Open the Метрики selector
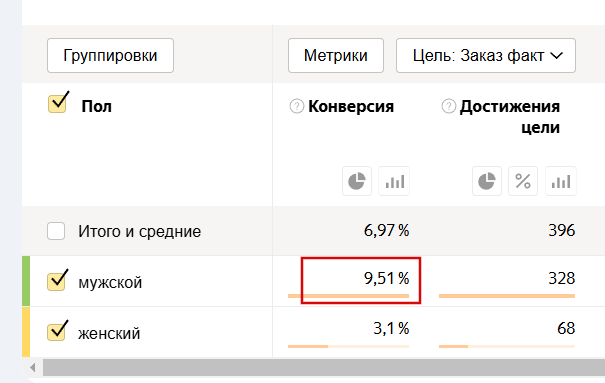This screenshot has height=383, width=605. tap(336, 56)
